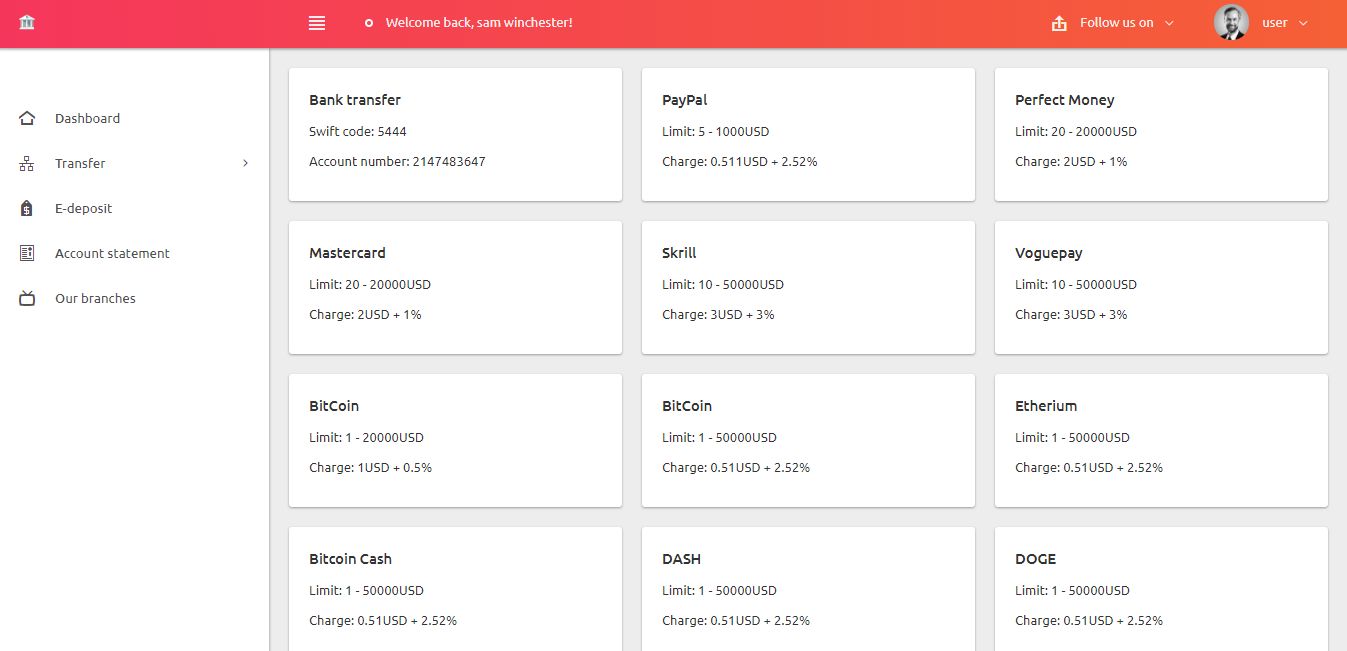
Task: Select E-deposit in the sidebar menu
Action: 83,208
